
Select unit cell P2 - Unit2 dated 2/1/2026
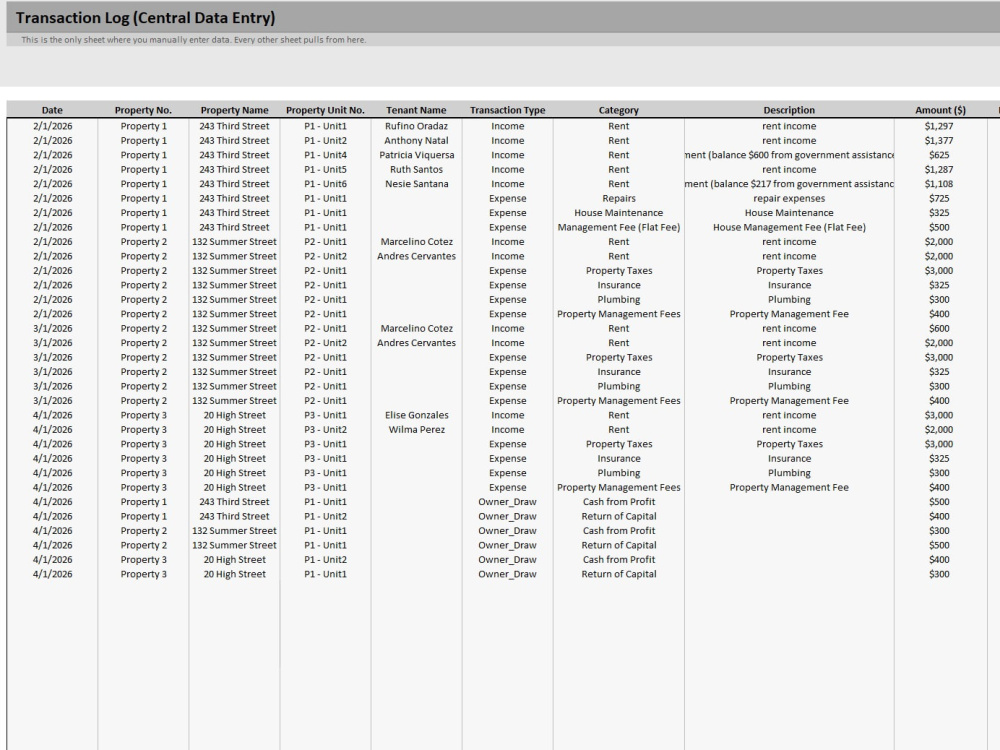(325, 256)
